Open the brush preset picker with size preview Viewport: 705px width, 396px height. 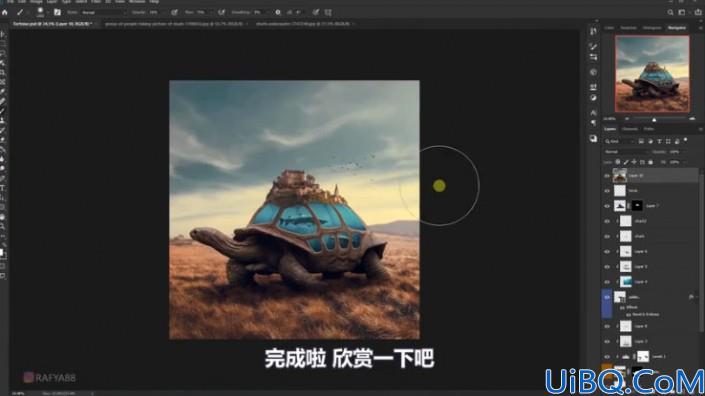coord(40,12)
